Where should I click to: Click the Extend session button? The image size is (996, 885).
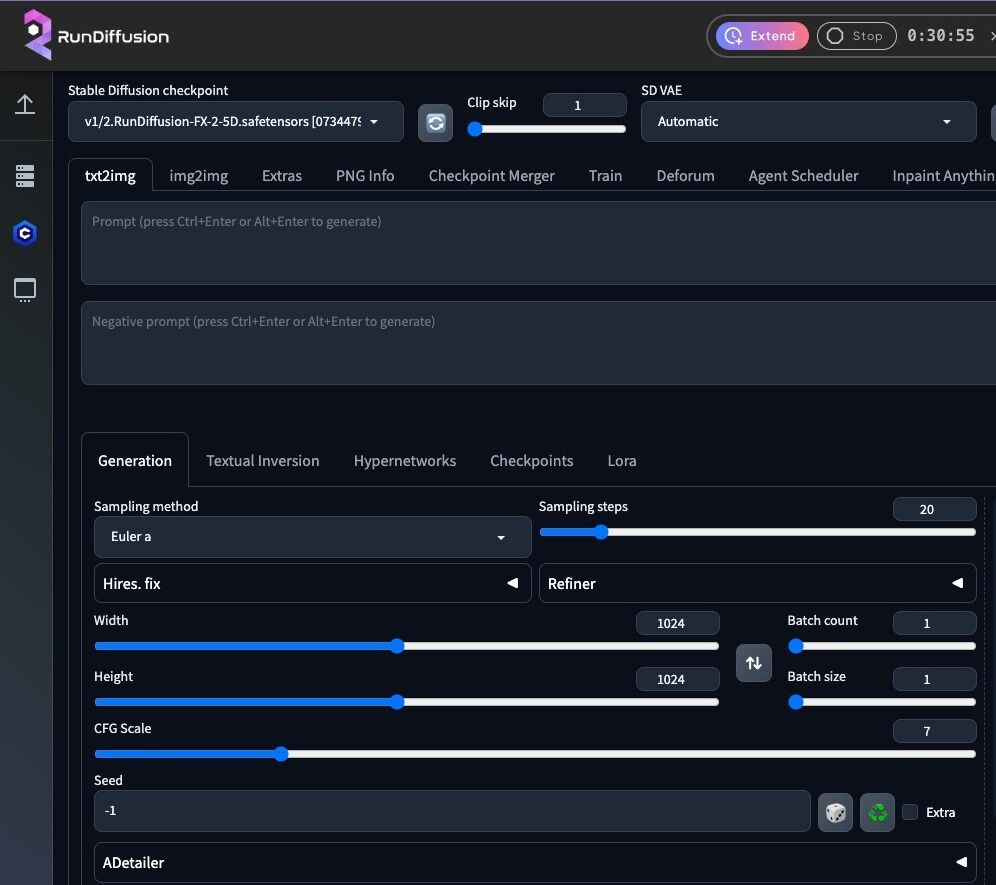762,36
